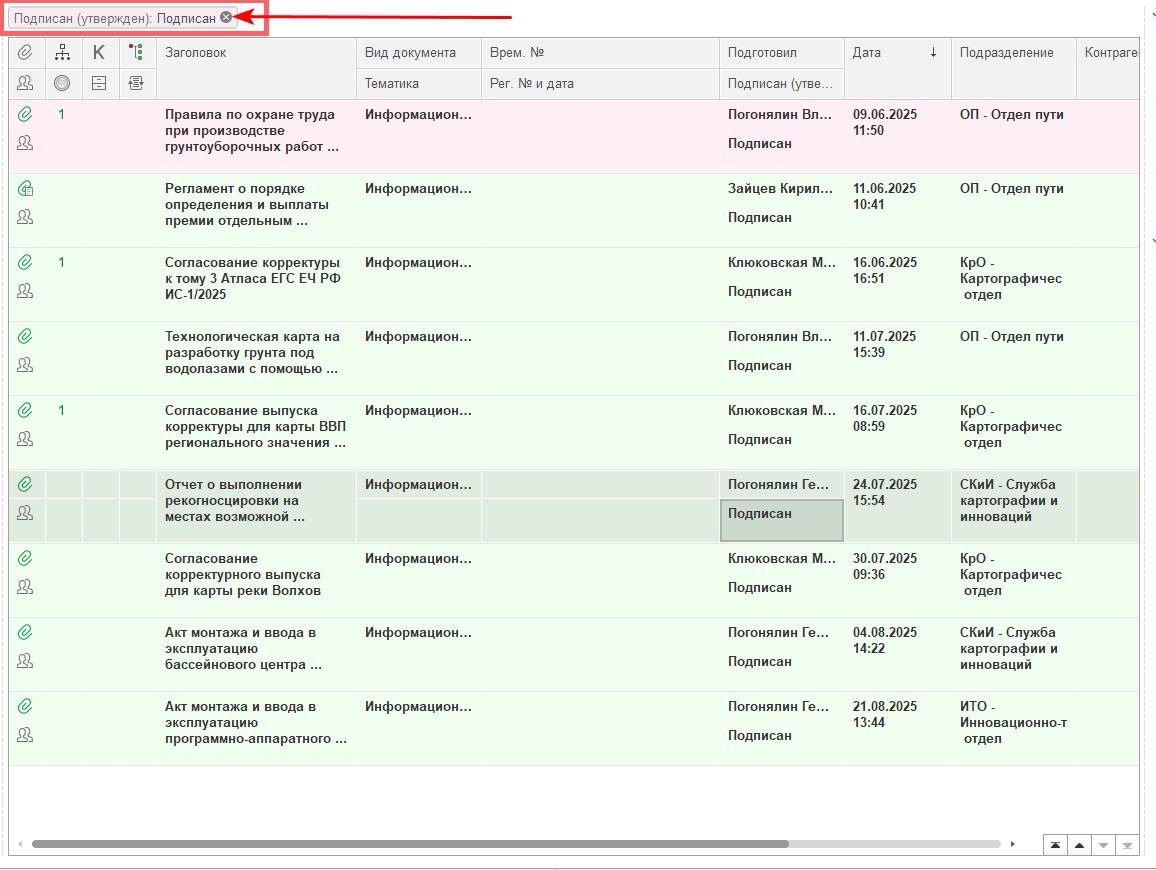The image size is (1156, 870).
Task: Click the 'Заголовок' column header
Action: click(x=256, y=53)
